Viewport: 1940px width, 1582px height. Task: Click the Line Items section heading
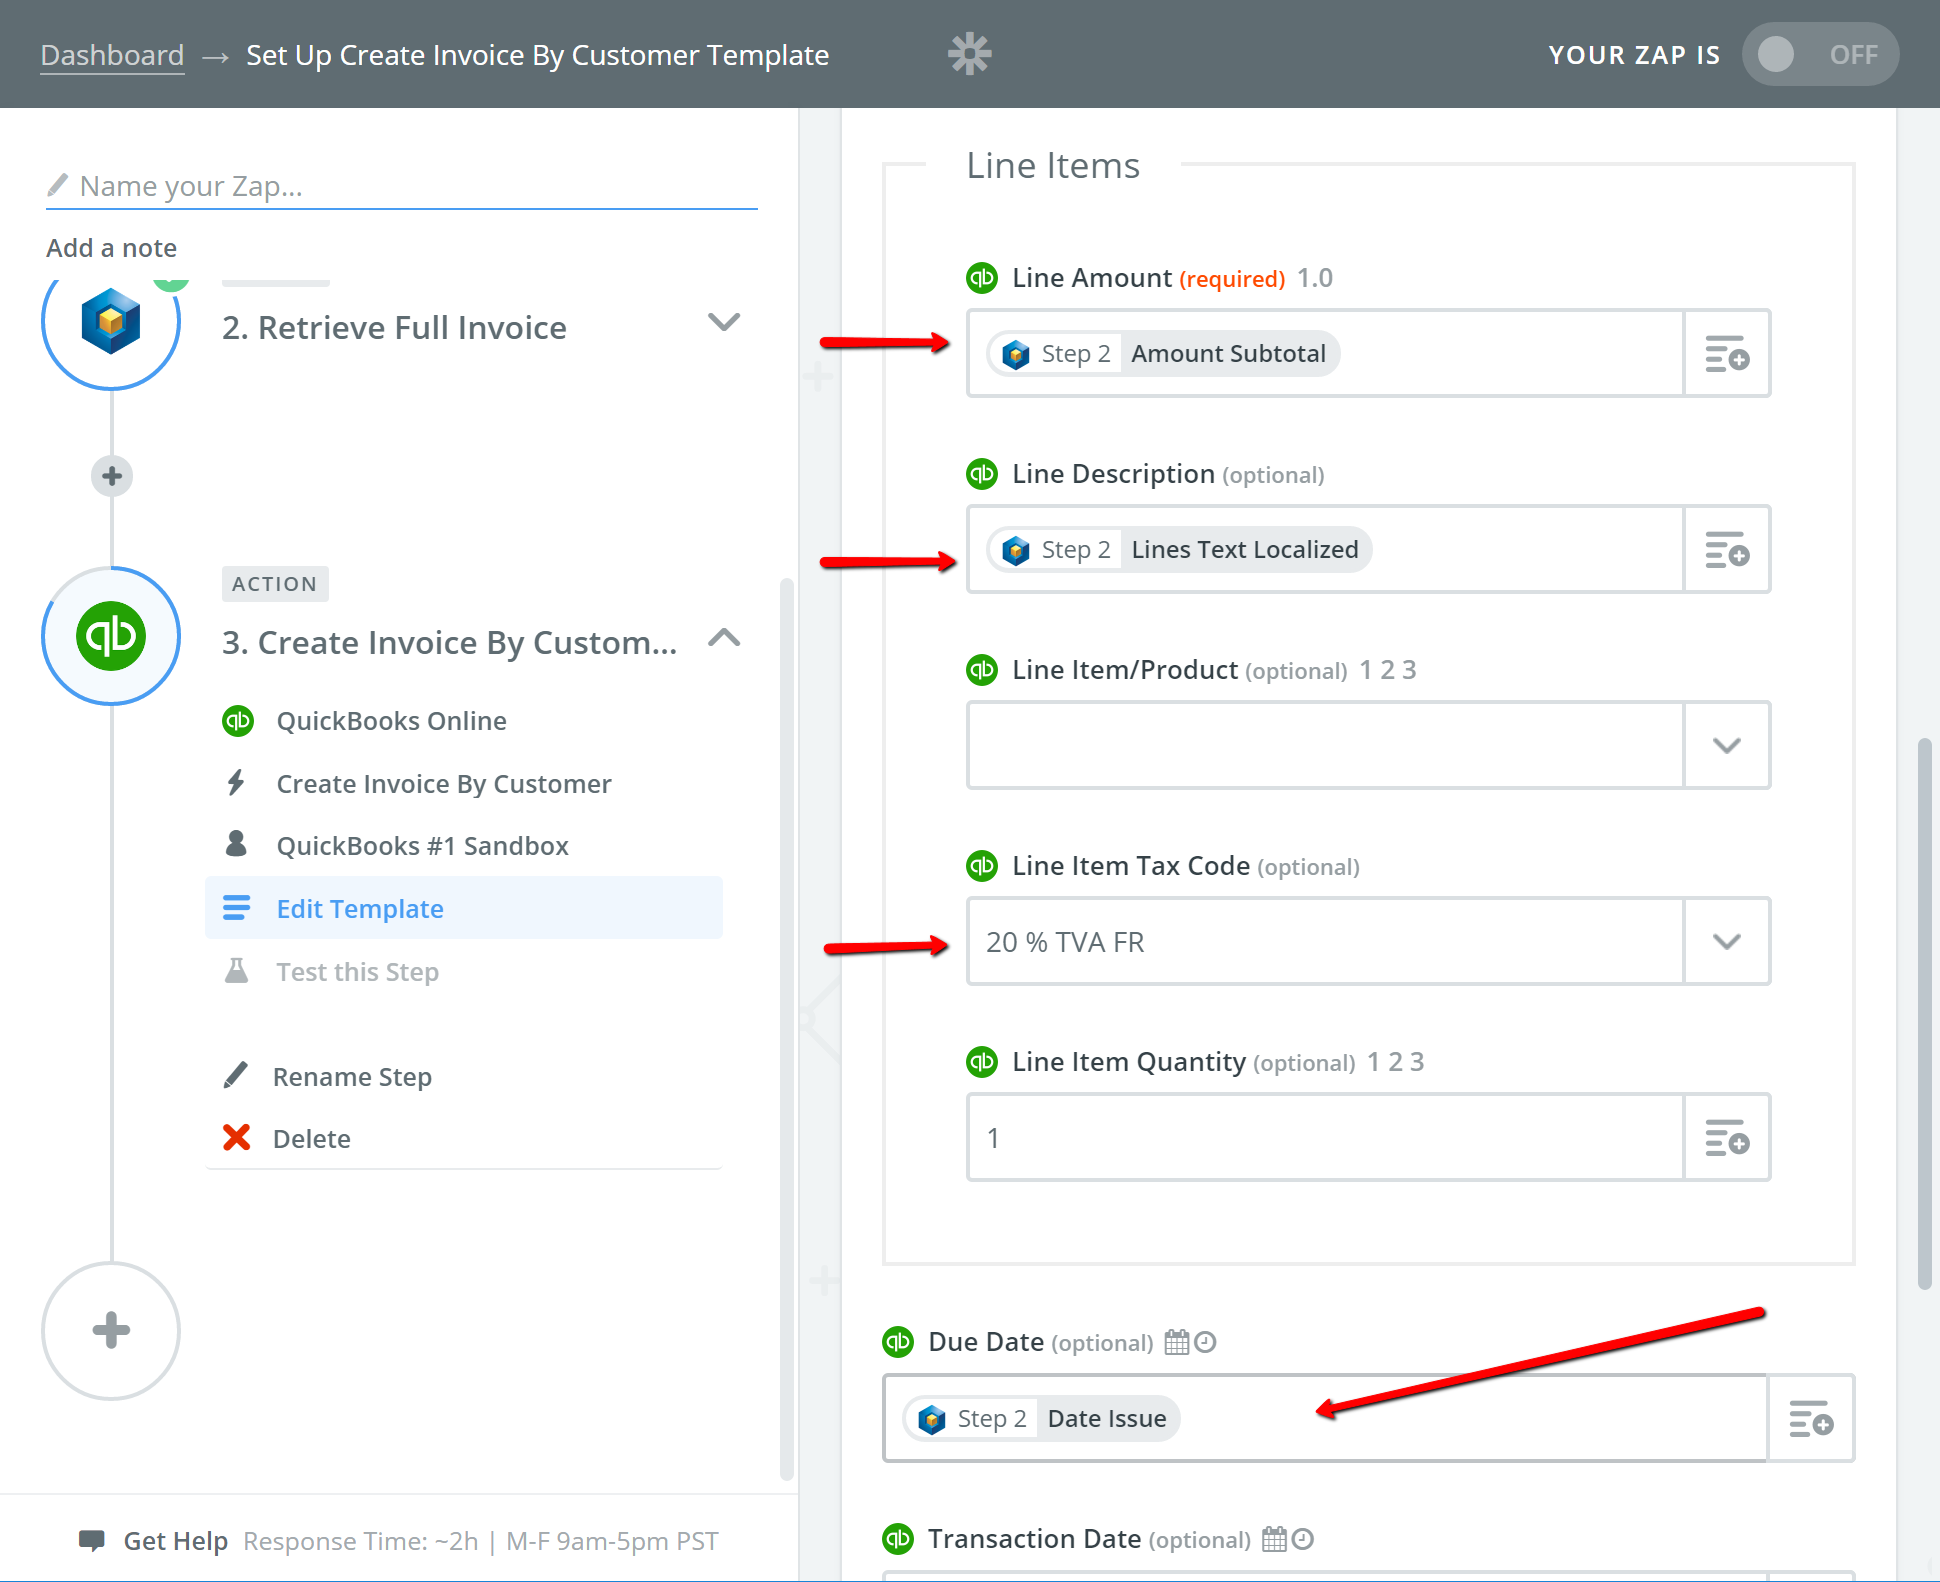(1053, 165)
